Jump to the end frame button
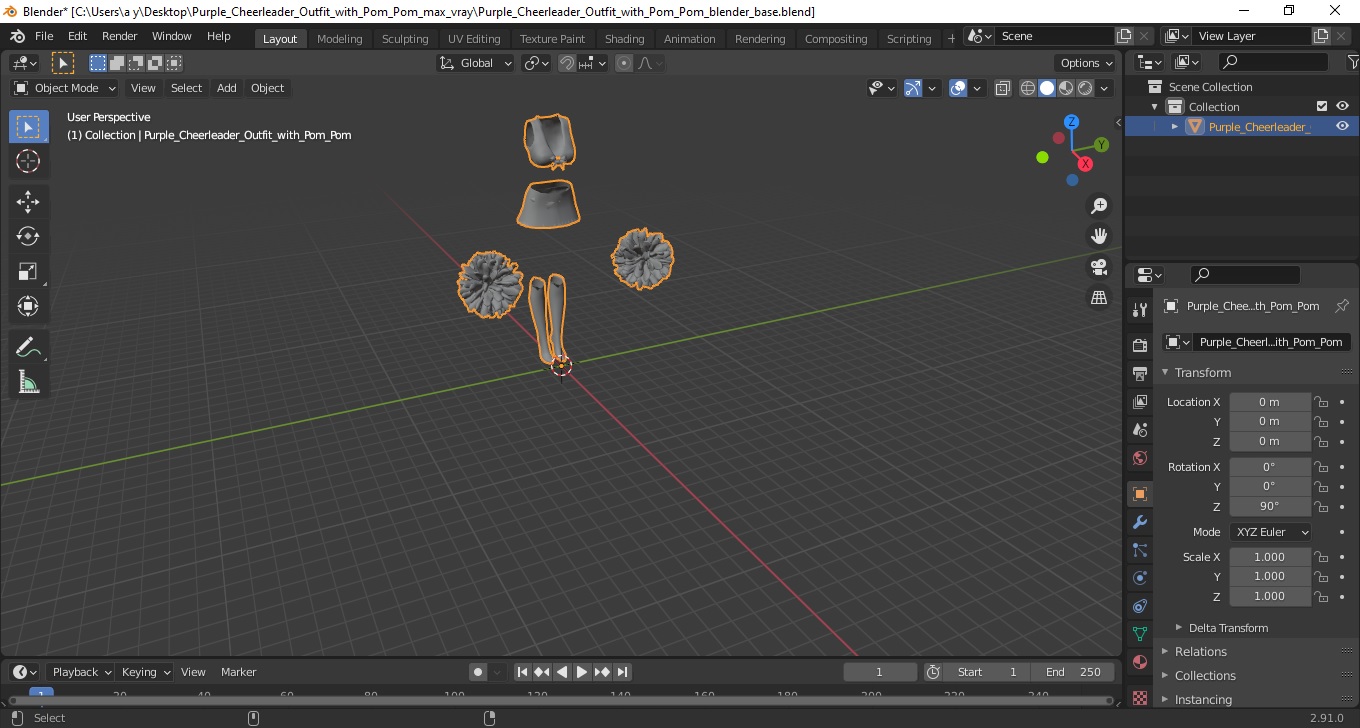The image size is (1360, 728). tap(622, 672)
